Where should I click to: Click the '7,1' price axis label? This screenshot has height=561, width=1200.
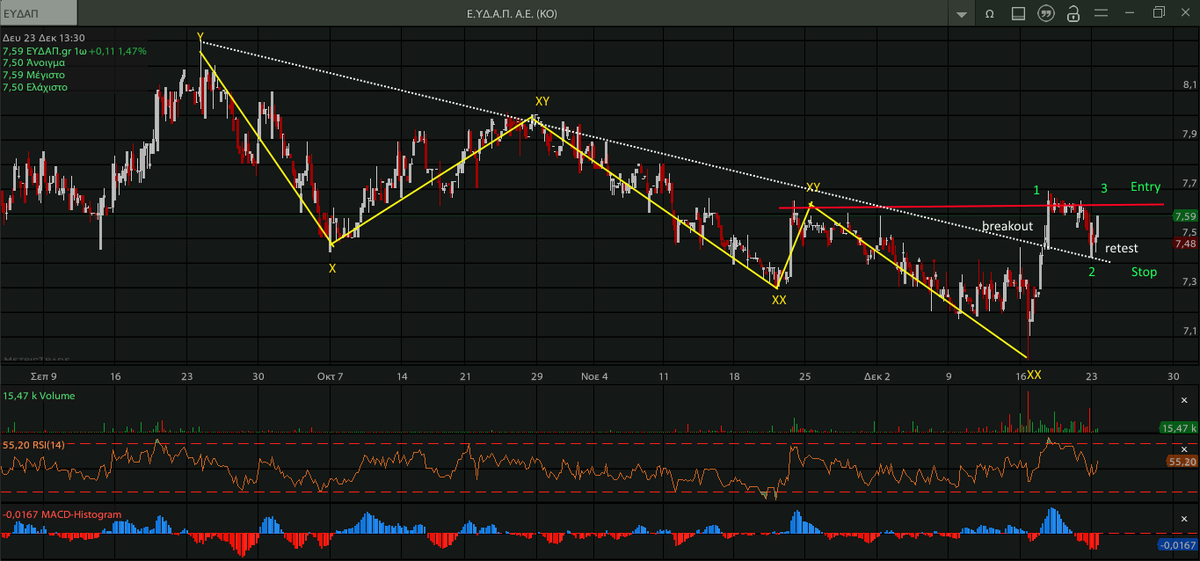1190,330
